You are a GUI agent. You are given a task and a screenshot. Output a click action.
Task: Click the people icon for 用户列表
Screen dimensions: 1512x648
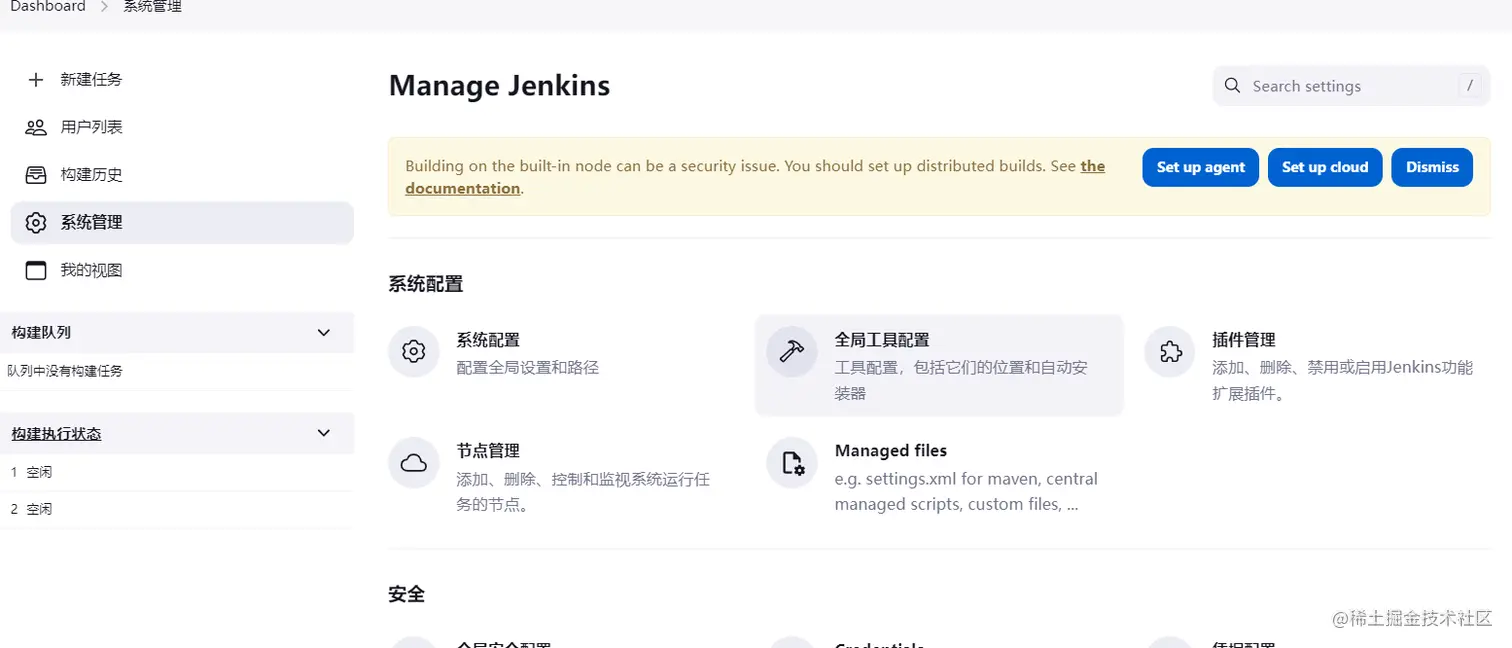point(36,127)
